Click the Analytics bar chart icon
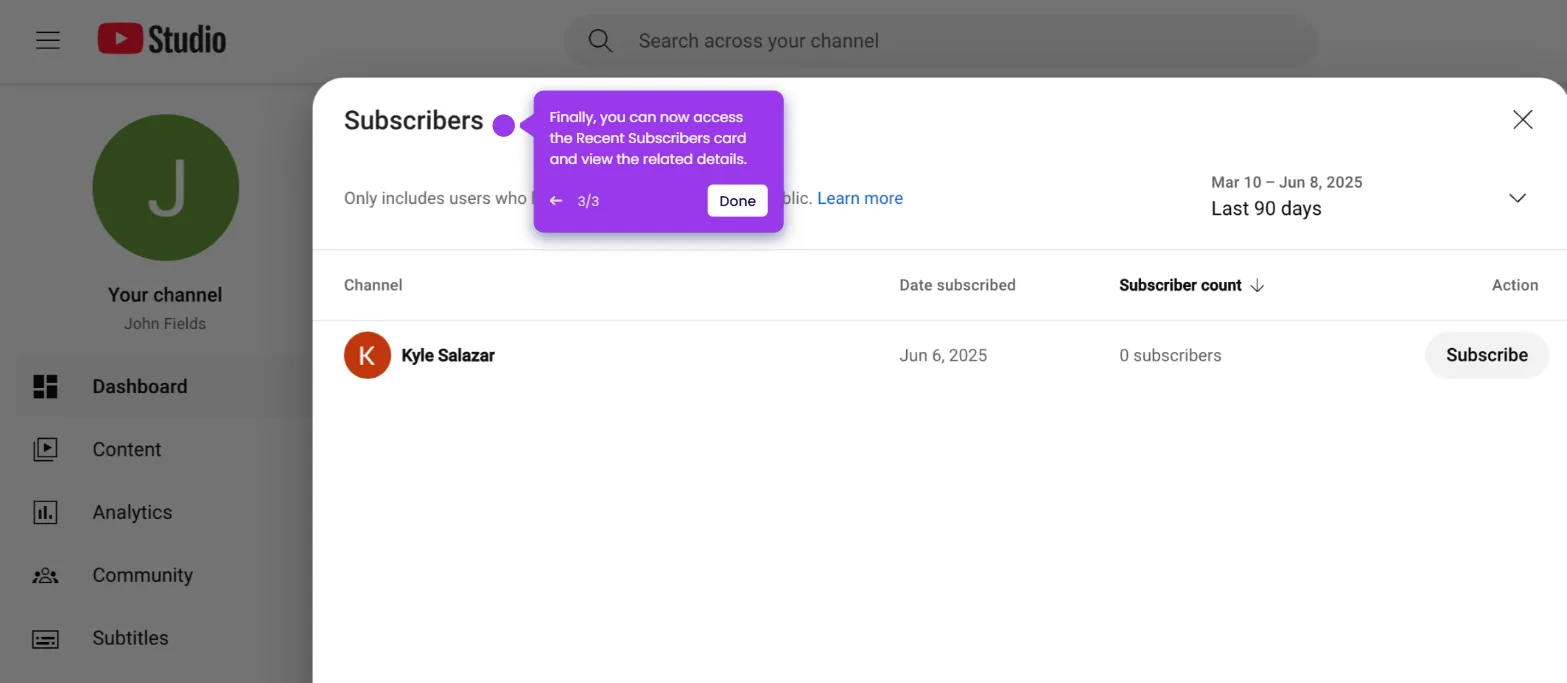 46,513
